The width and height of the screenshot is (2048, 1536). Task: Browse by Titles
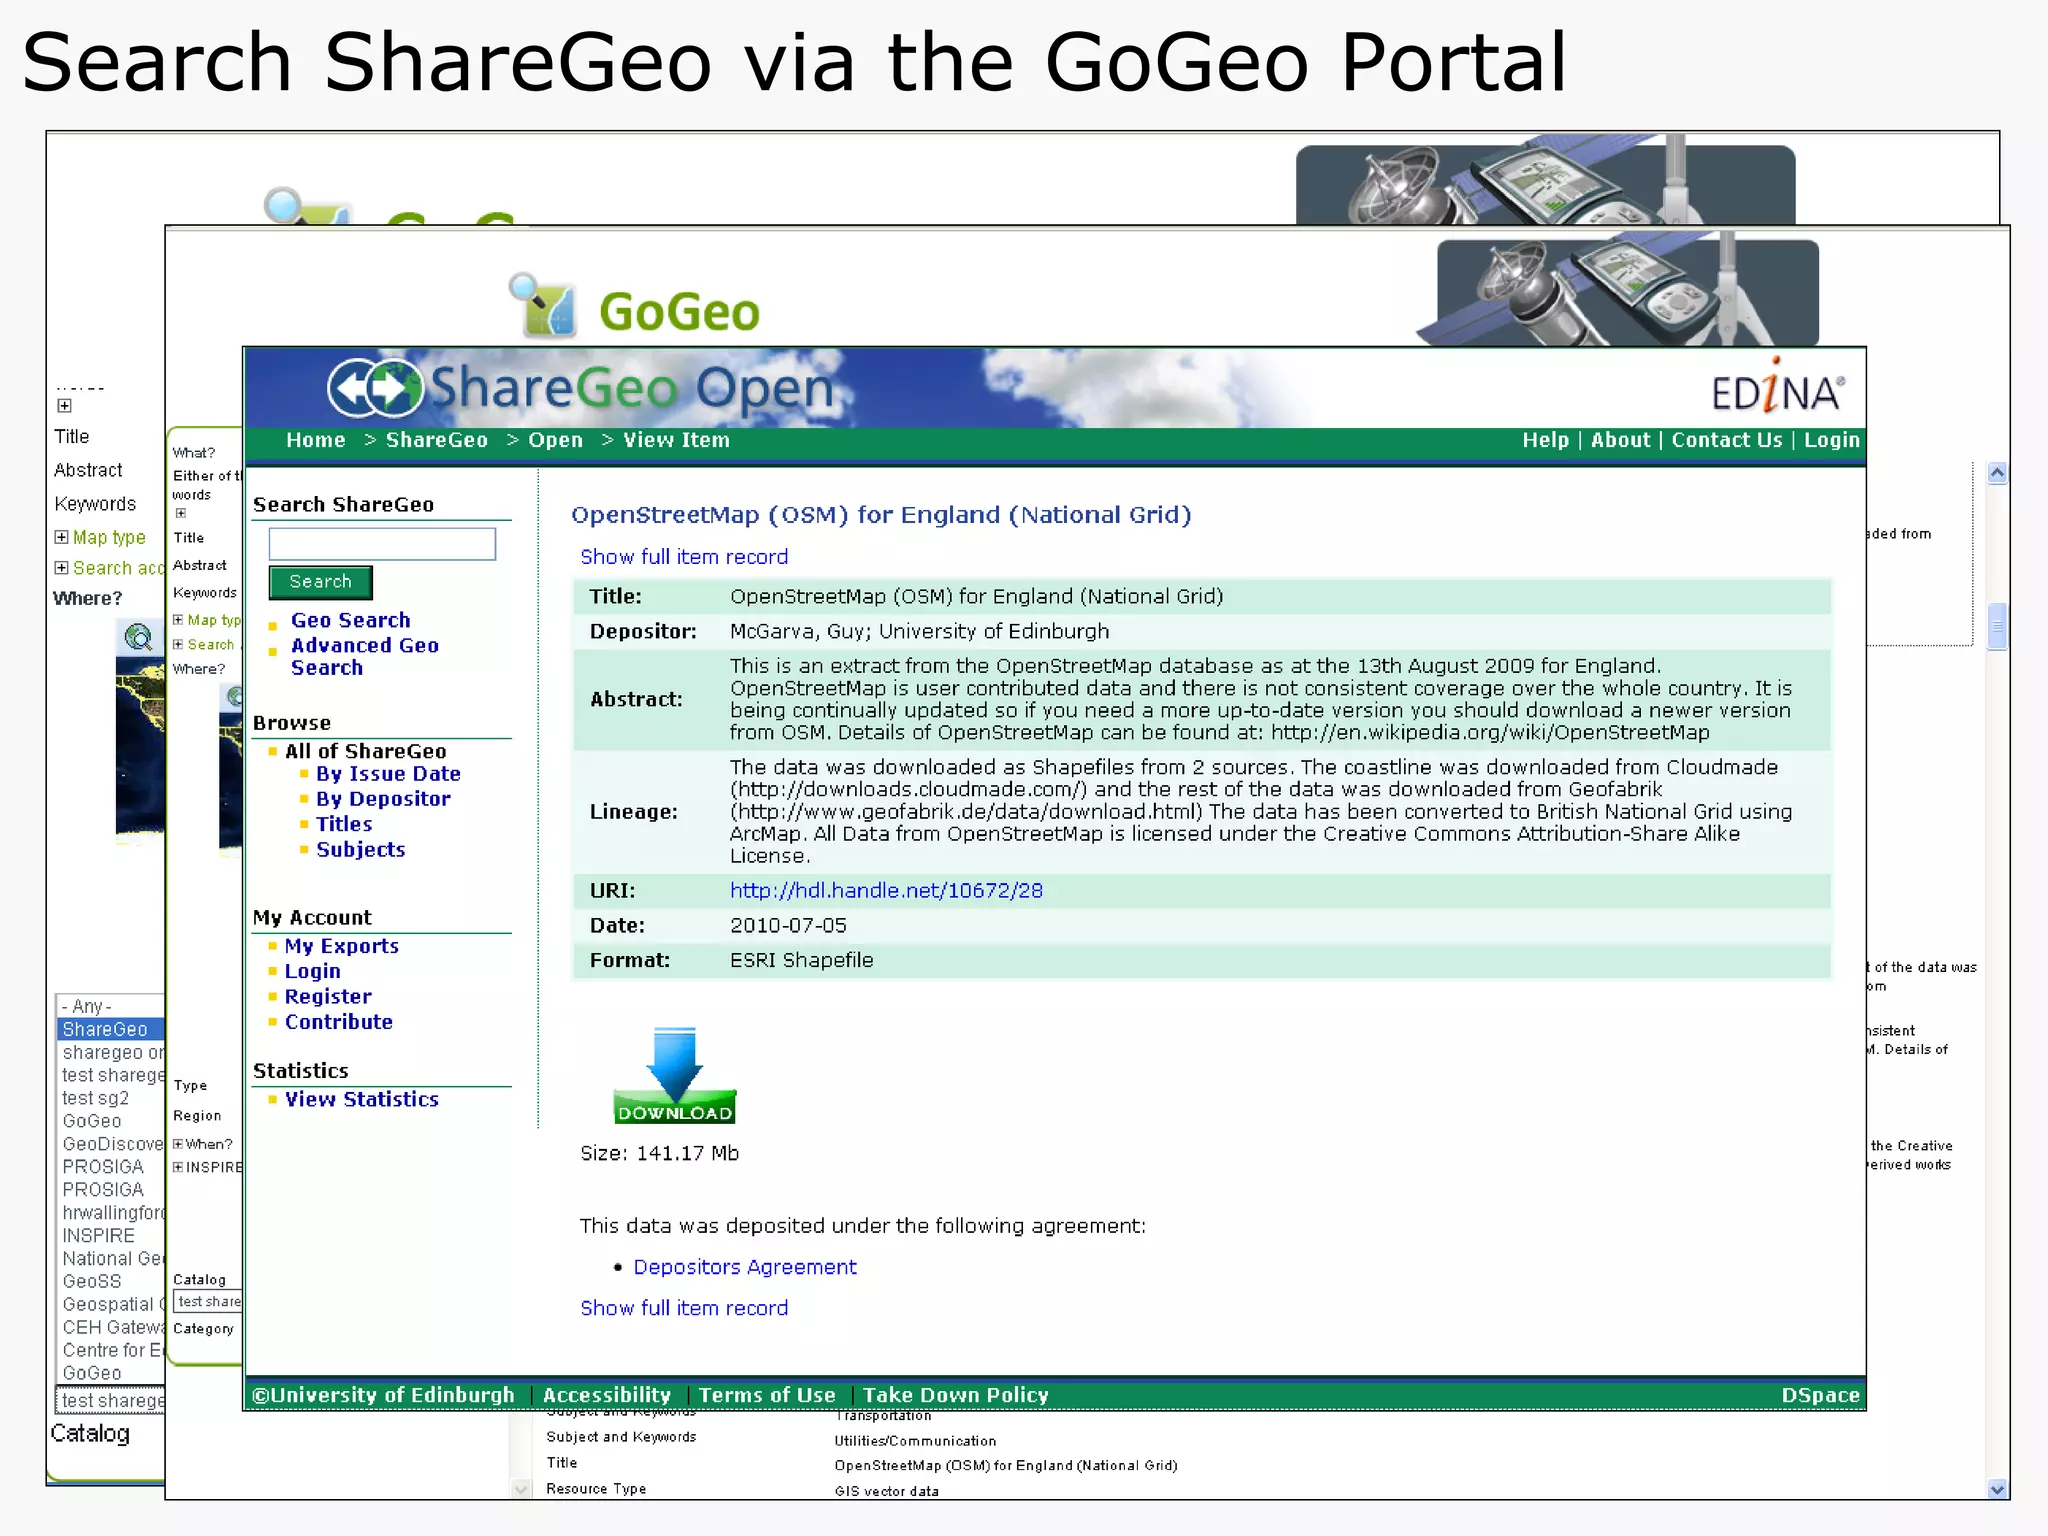pos(344,824)
